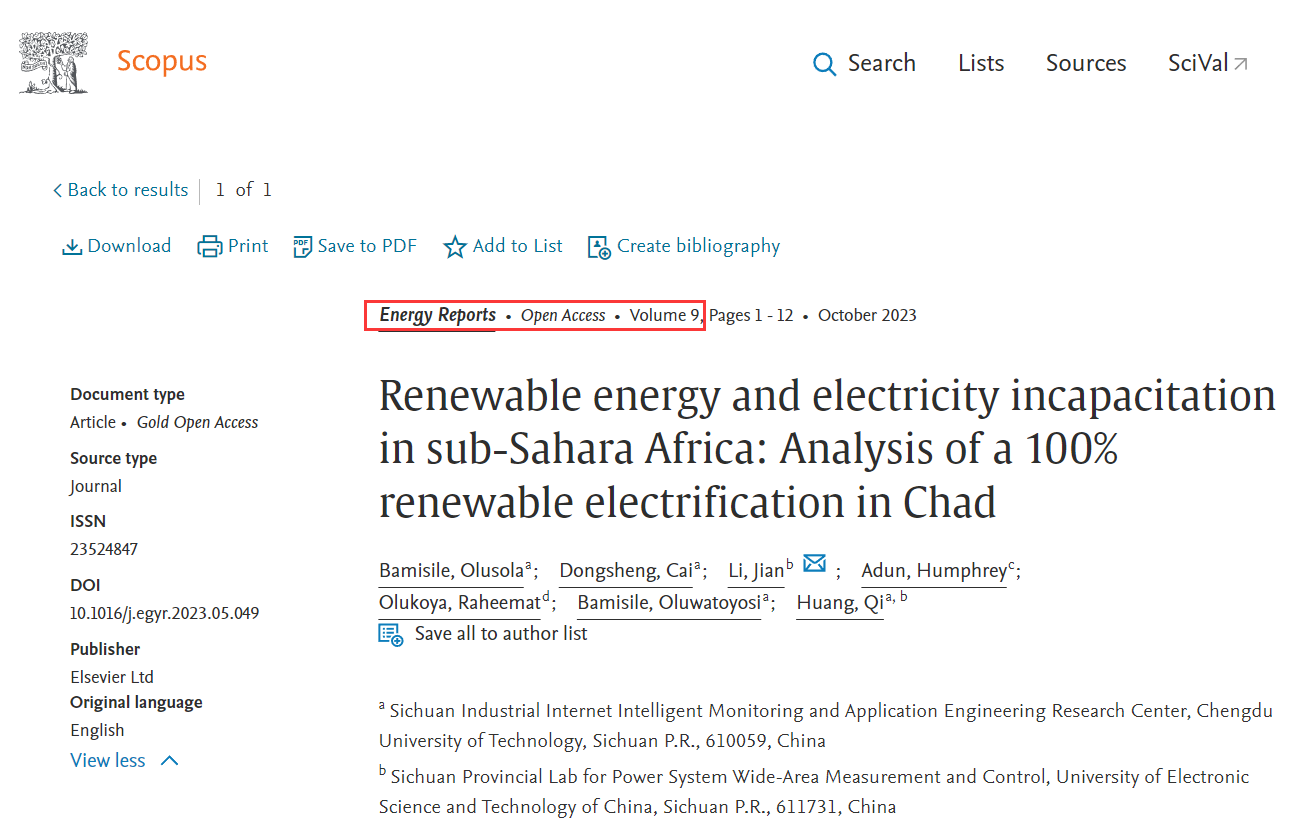1301x822 pixels.
Task: Open author Bamisile, Olusola profile
Action: (x=452, y=571)
